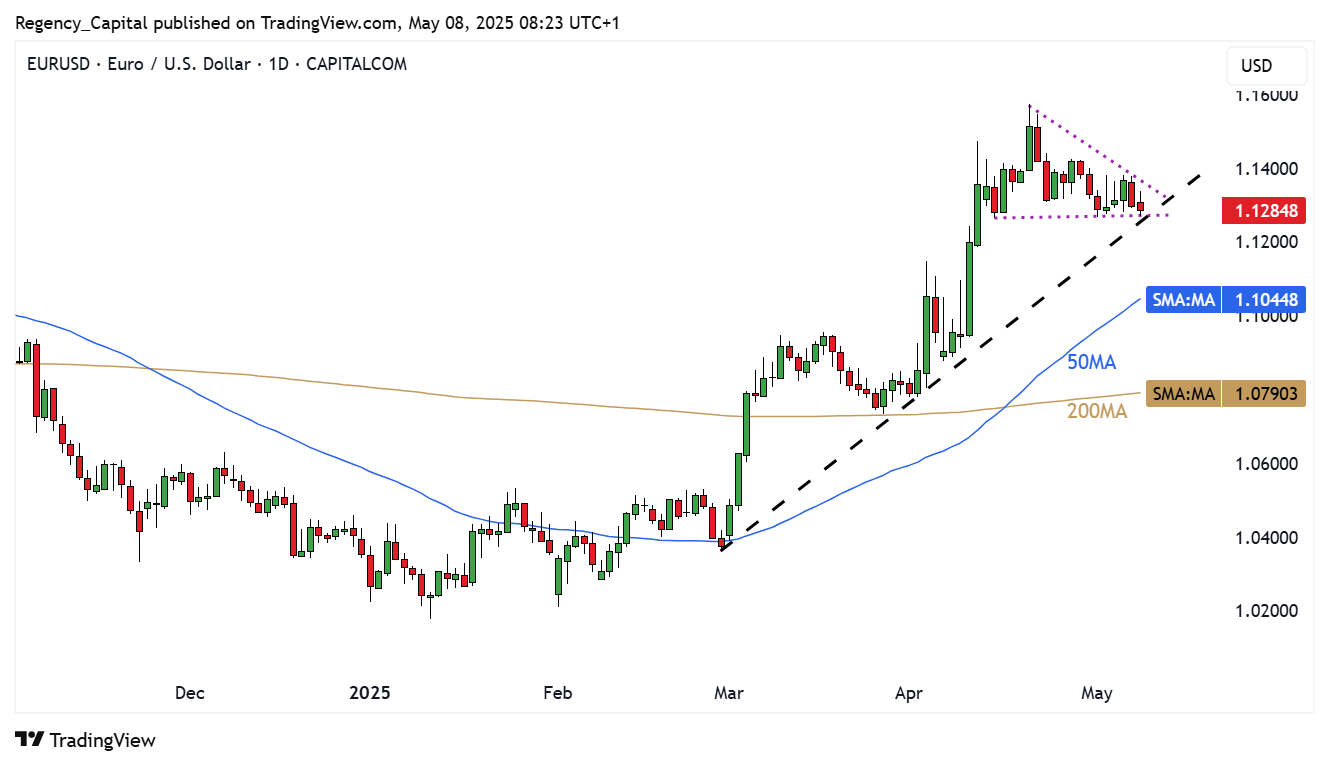Click the 200MA chart annotation
This screenshot has width=1329, height=766.
pyautogui.click(x=1097, y=410)
